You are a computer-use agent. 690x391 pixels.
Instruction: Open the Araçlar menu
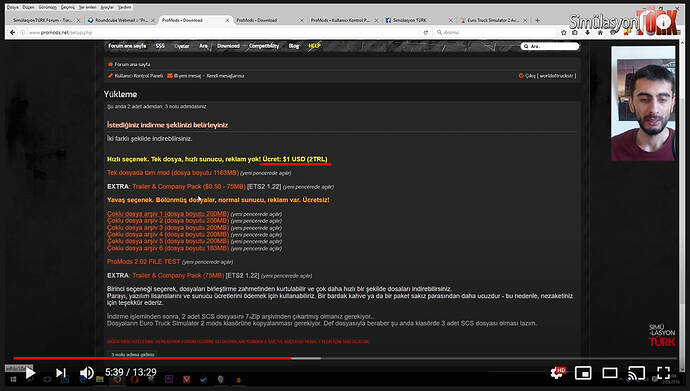click(x=107, y=7)
